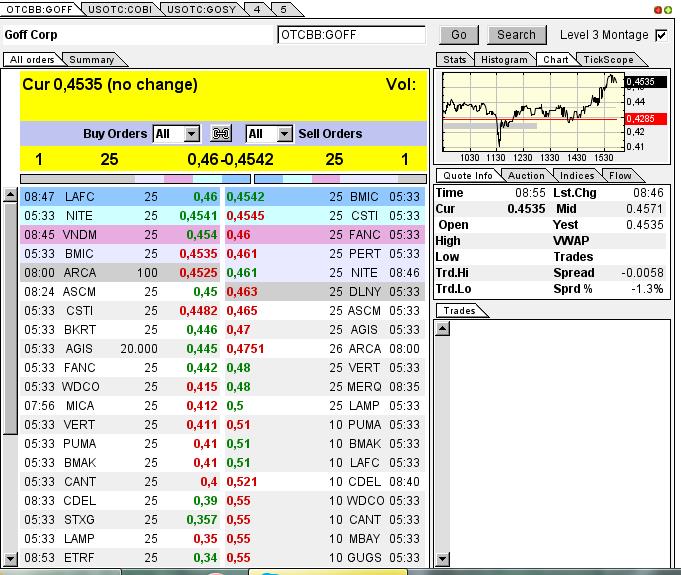Click the Search button
Viewport: 681px width, 575px height.
click(516, 35)
